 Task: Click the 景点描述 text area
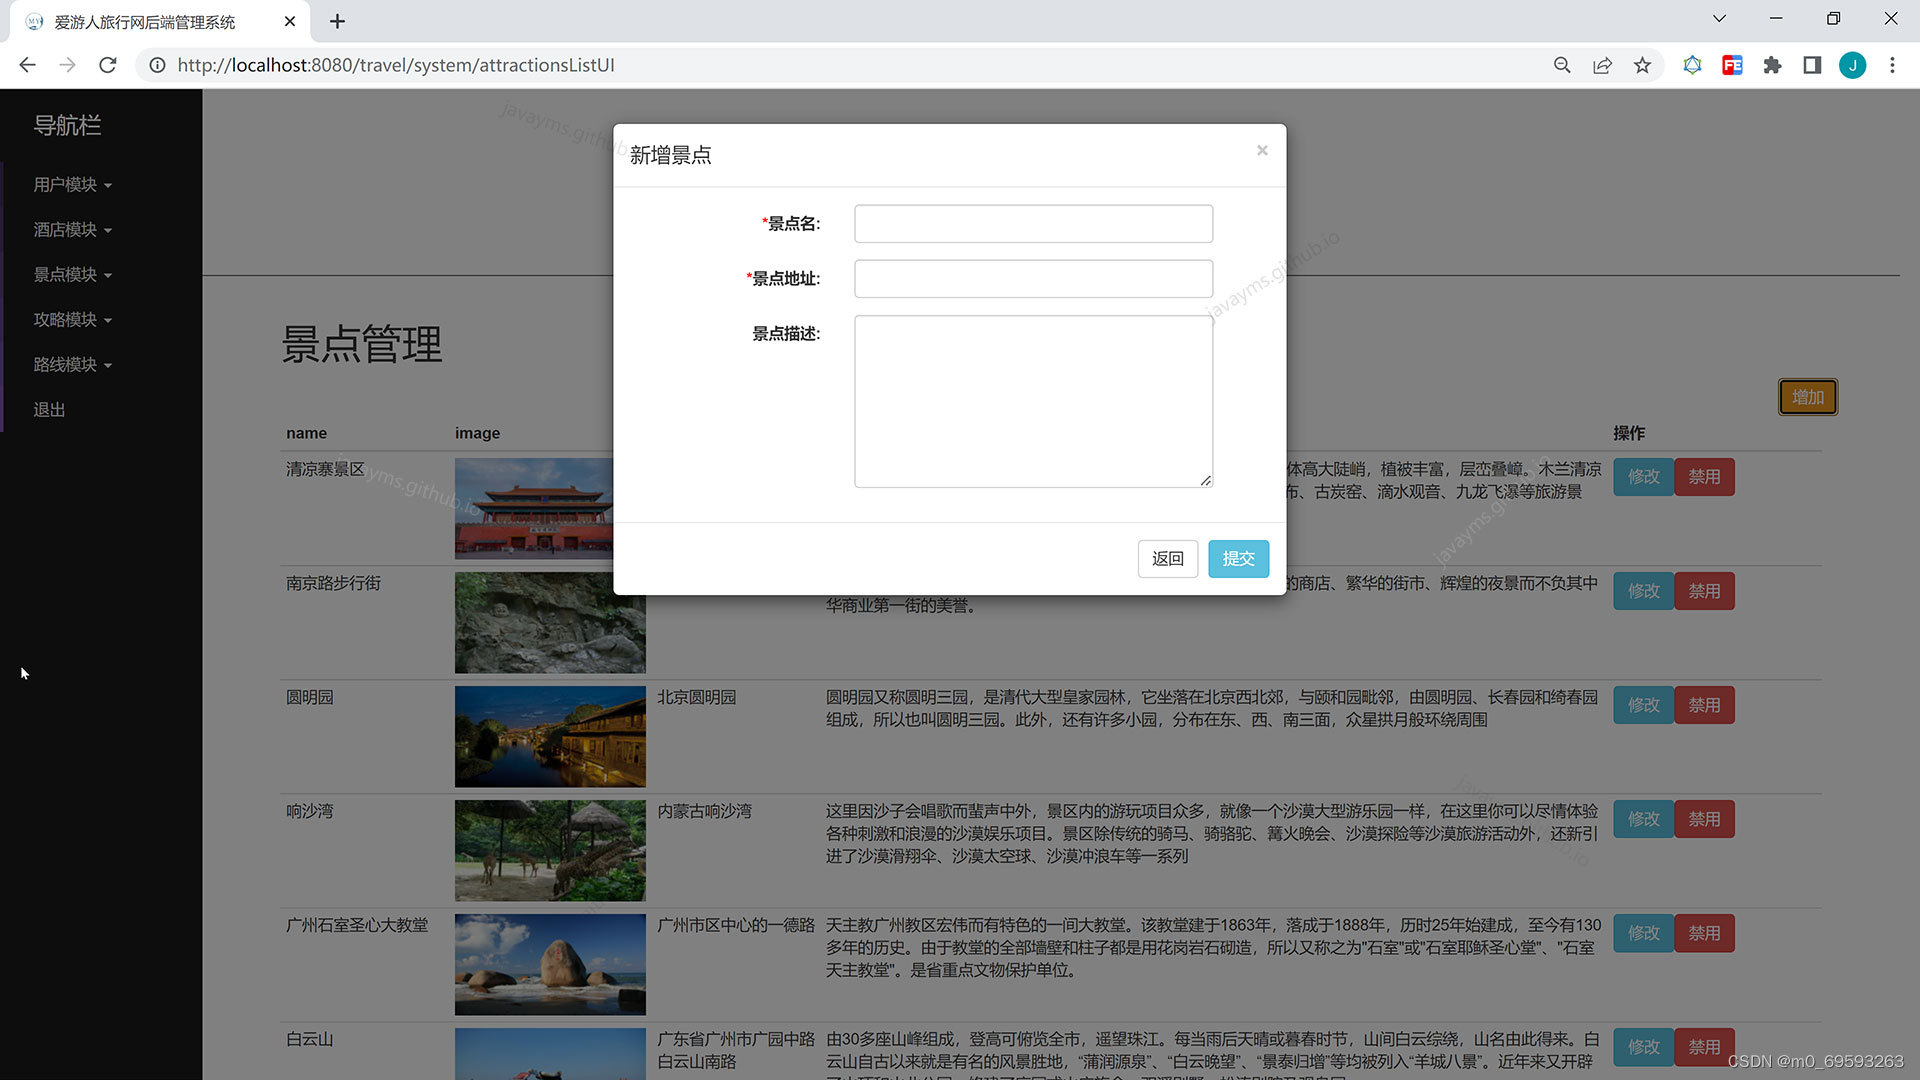[1033, 401]
